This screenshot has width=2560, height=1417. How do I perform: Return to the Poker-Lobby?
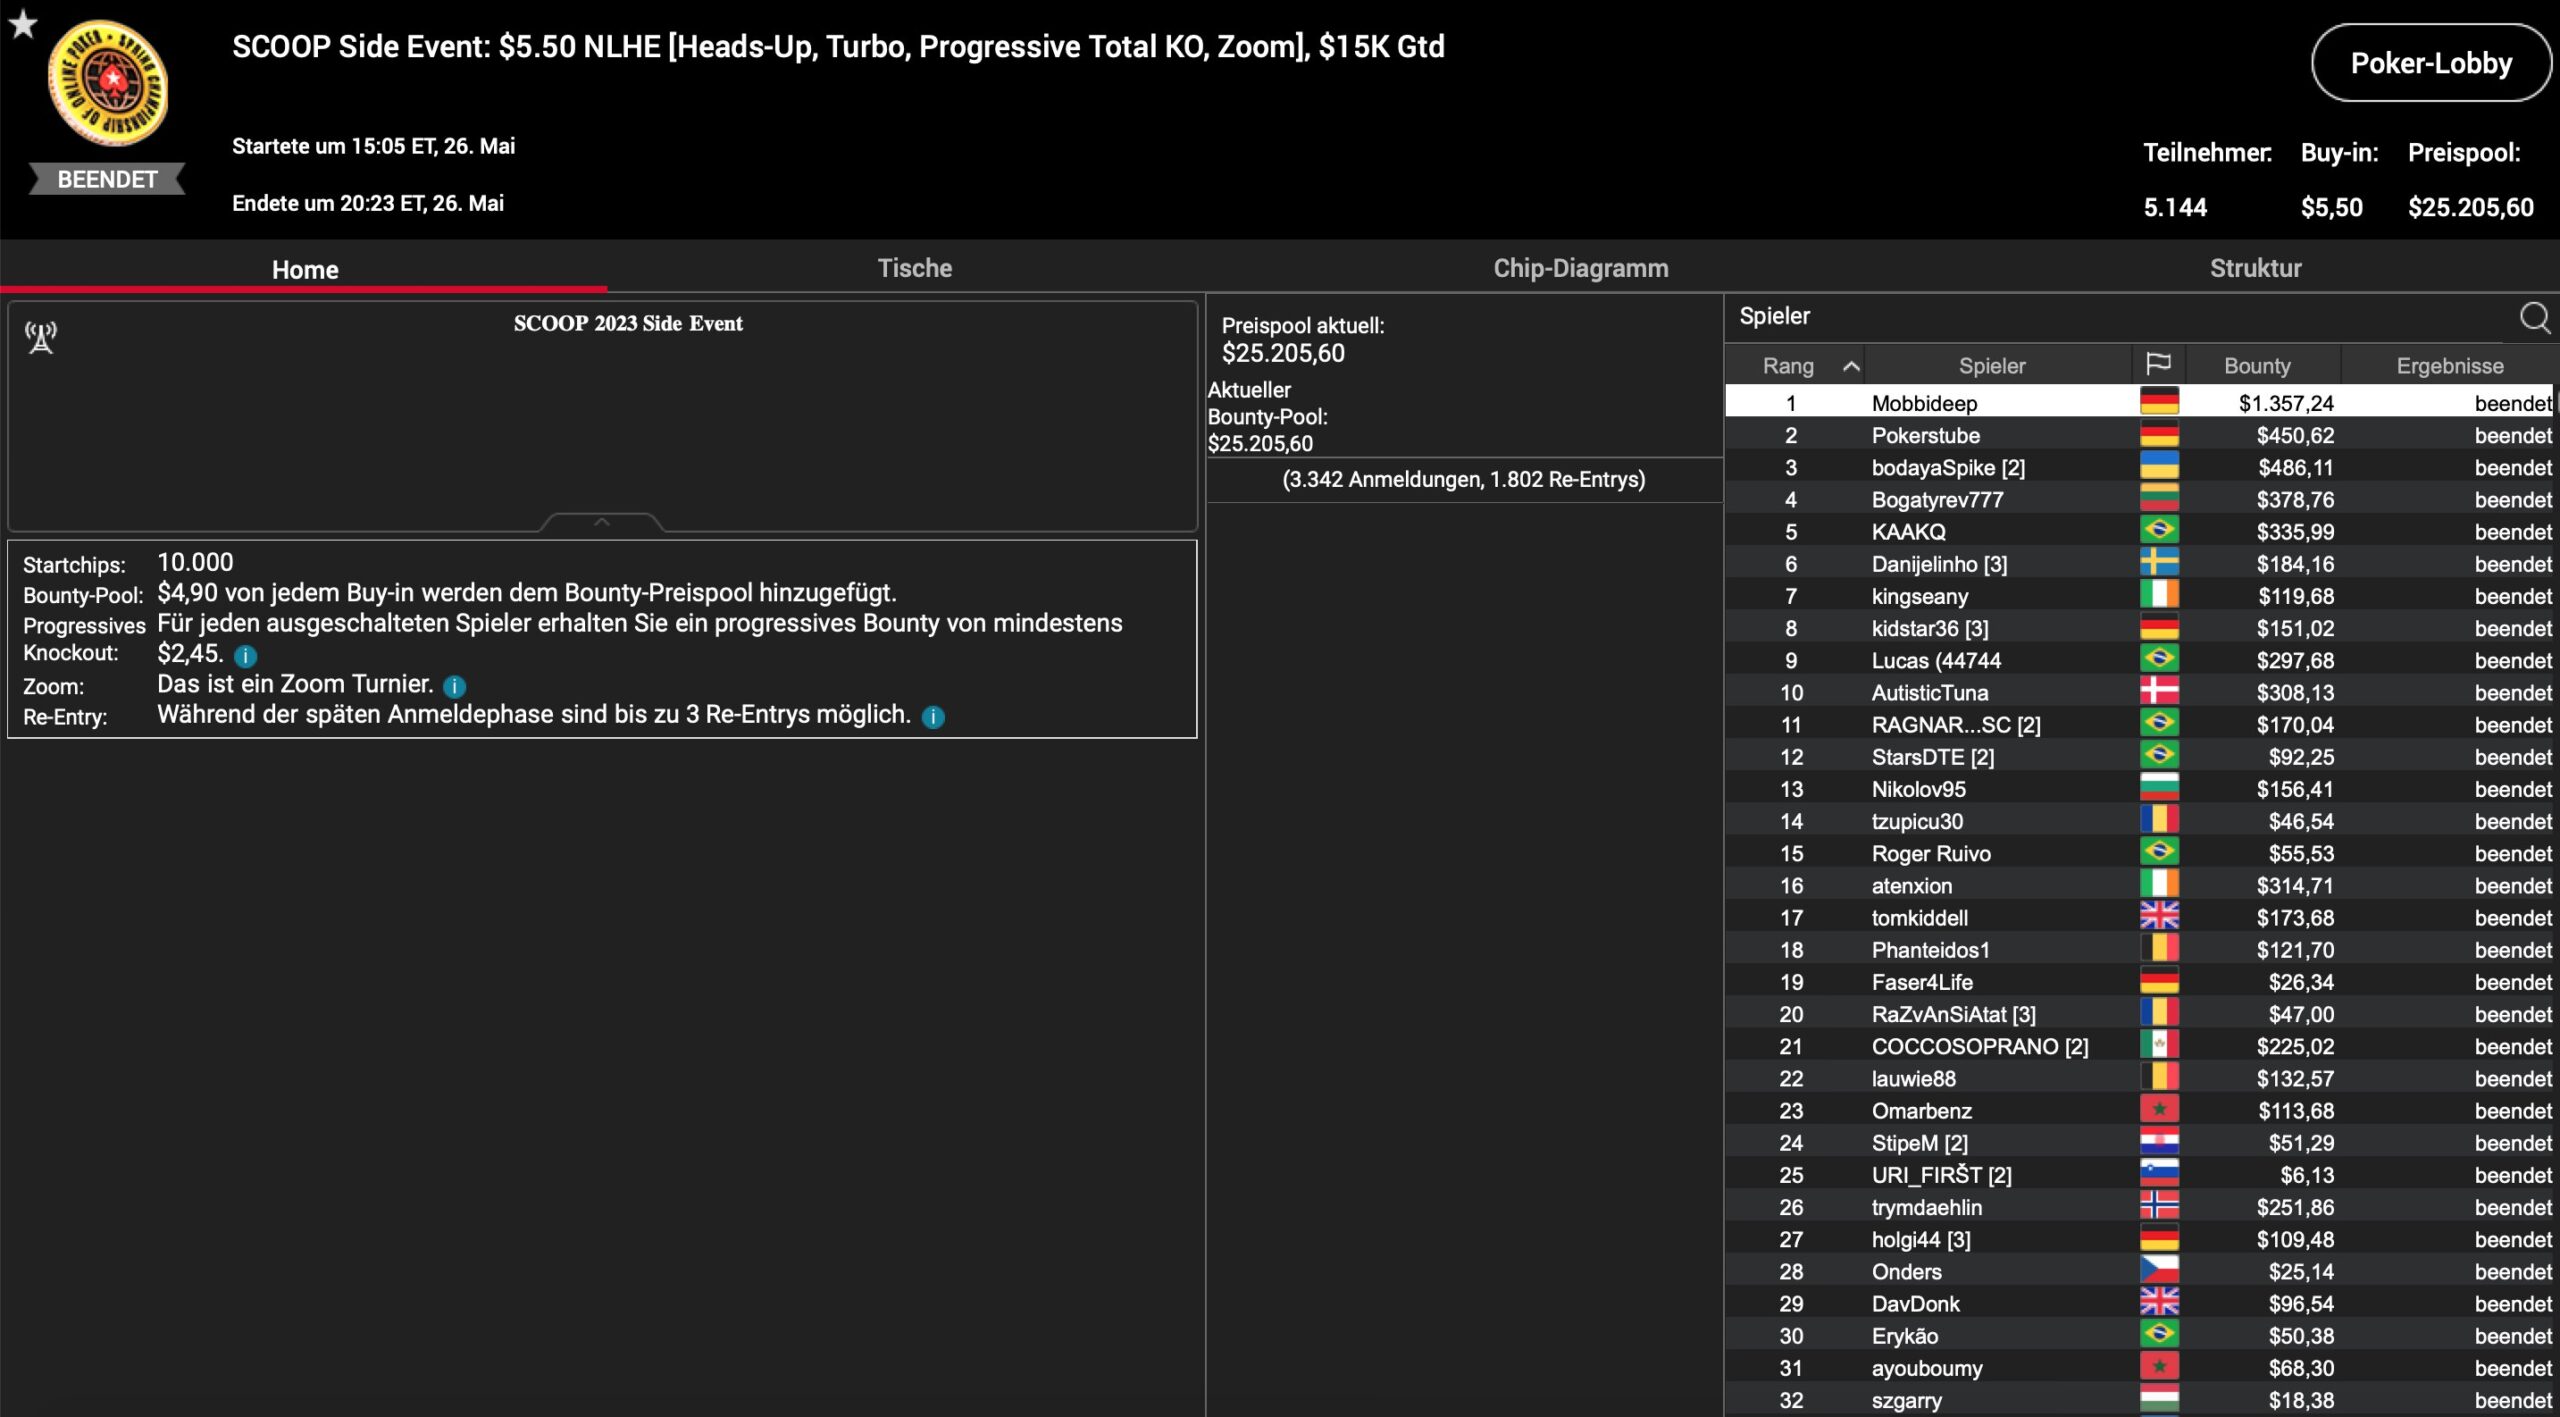click(x=2430, y=63)
